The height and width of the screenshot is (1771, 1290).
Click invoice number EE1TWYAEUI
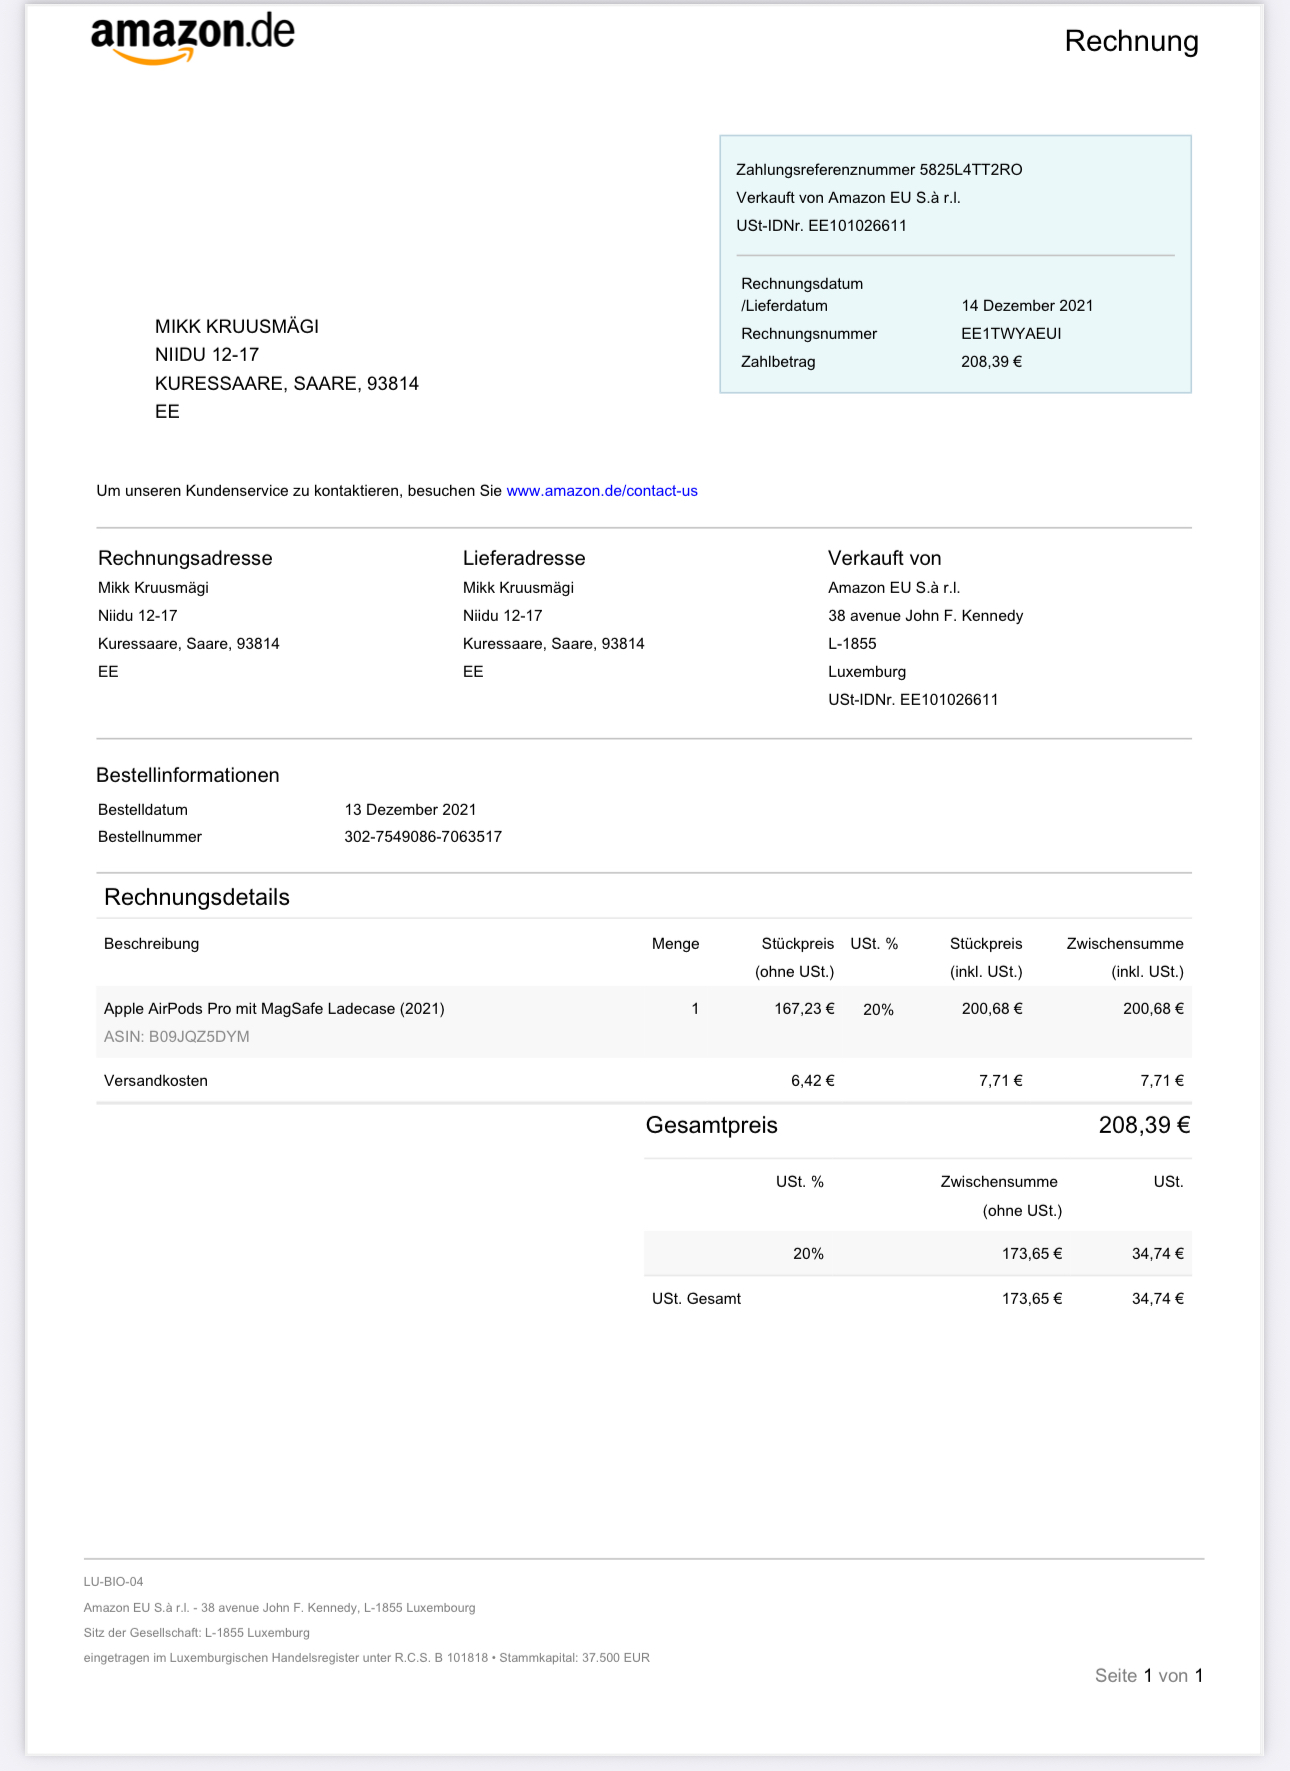click(x=1011, y=334)
